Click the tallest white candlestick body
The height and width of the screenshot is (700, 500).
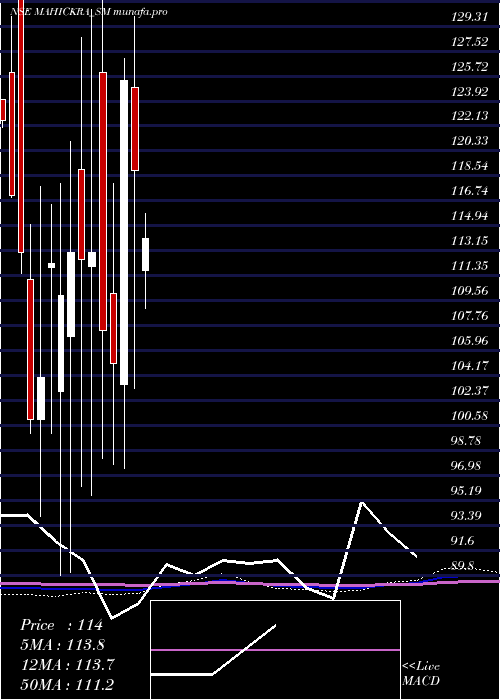pos(124,232)
